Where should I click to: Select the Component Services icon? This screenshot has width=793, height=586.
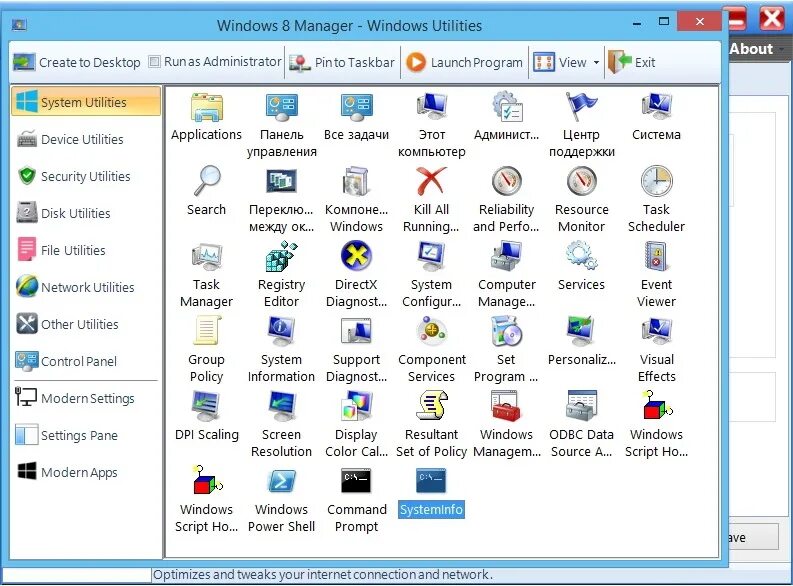point(431,331)
